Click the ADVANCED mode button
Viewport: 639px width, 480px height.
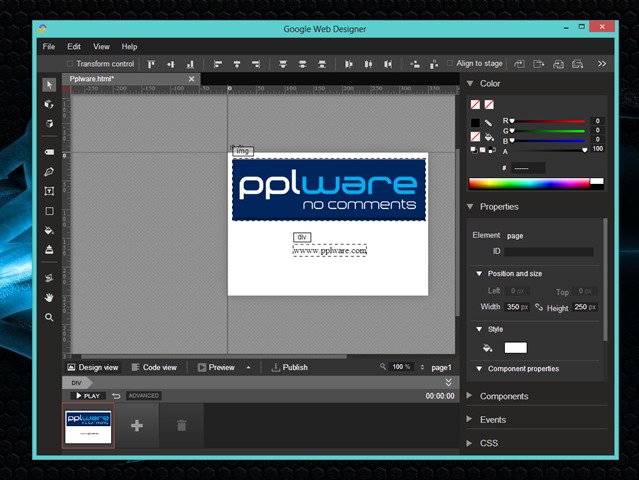tap(143, 396)
